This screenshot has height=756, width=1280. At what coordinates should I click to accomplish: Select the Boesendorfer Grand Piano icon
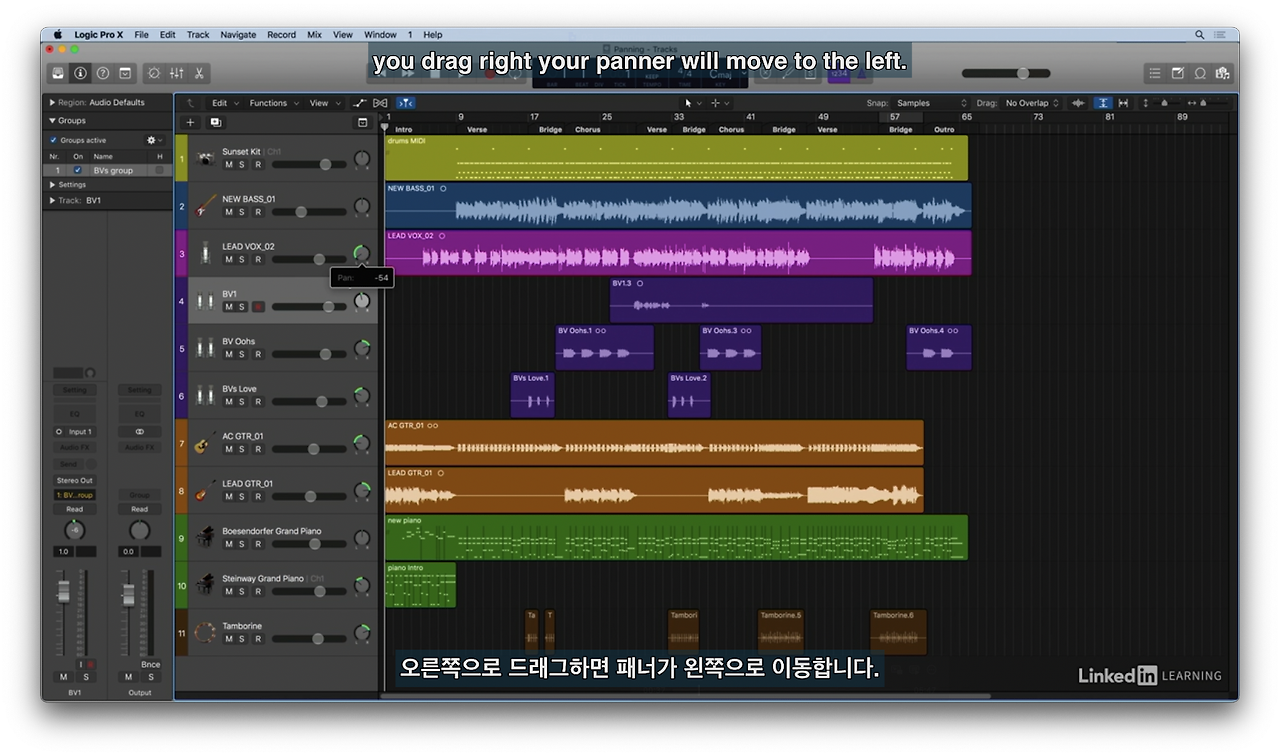tap(206, 537)
